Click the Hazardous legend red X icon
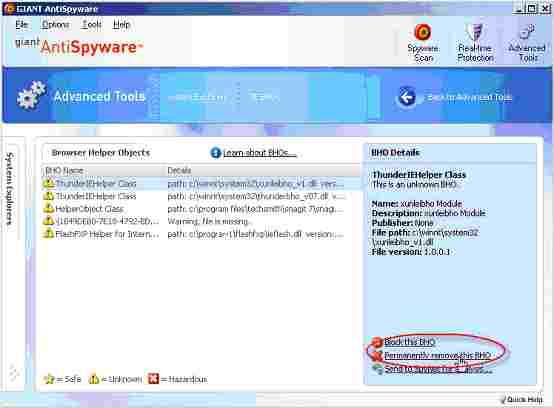The image size is (554, 408). click(153, 379)
